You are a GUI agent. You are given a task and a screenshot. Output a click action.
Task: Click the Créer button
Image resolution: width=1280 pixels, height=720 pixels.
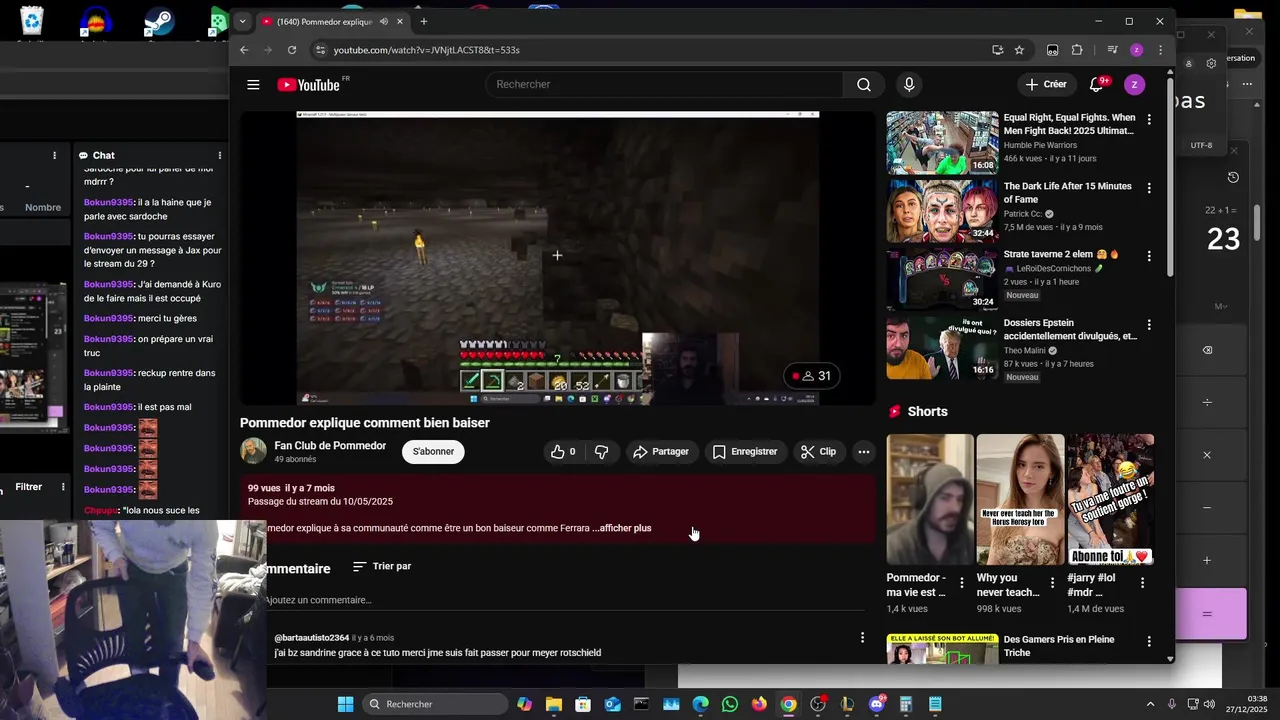click(x=1046, y=85)
